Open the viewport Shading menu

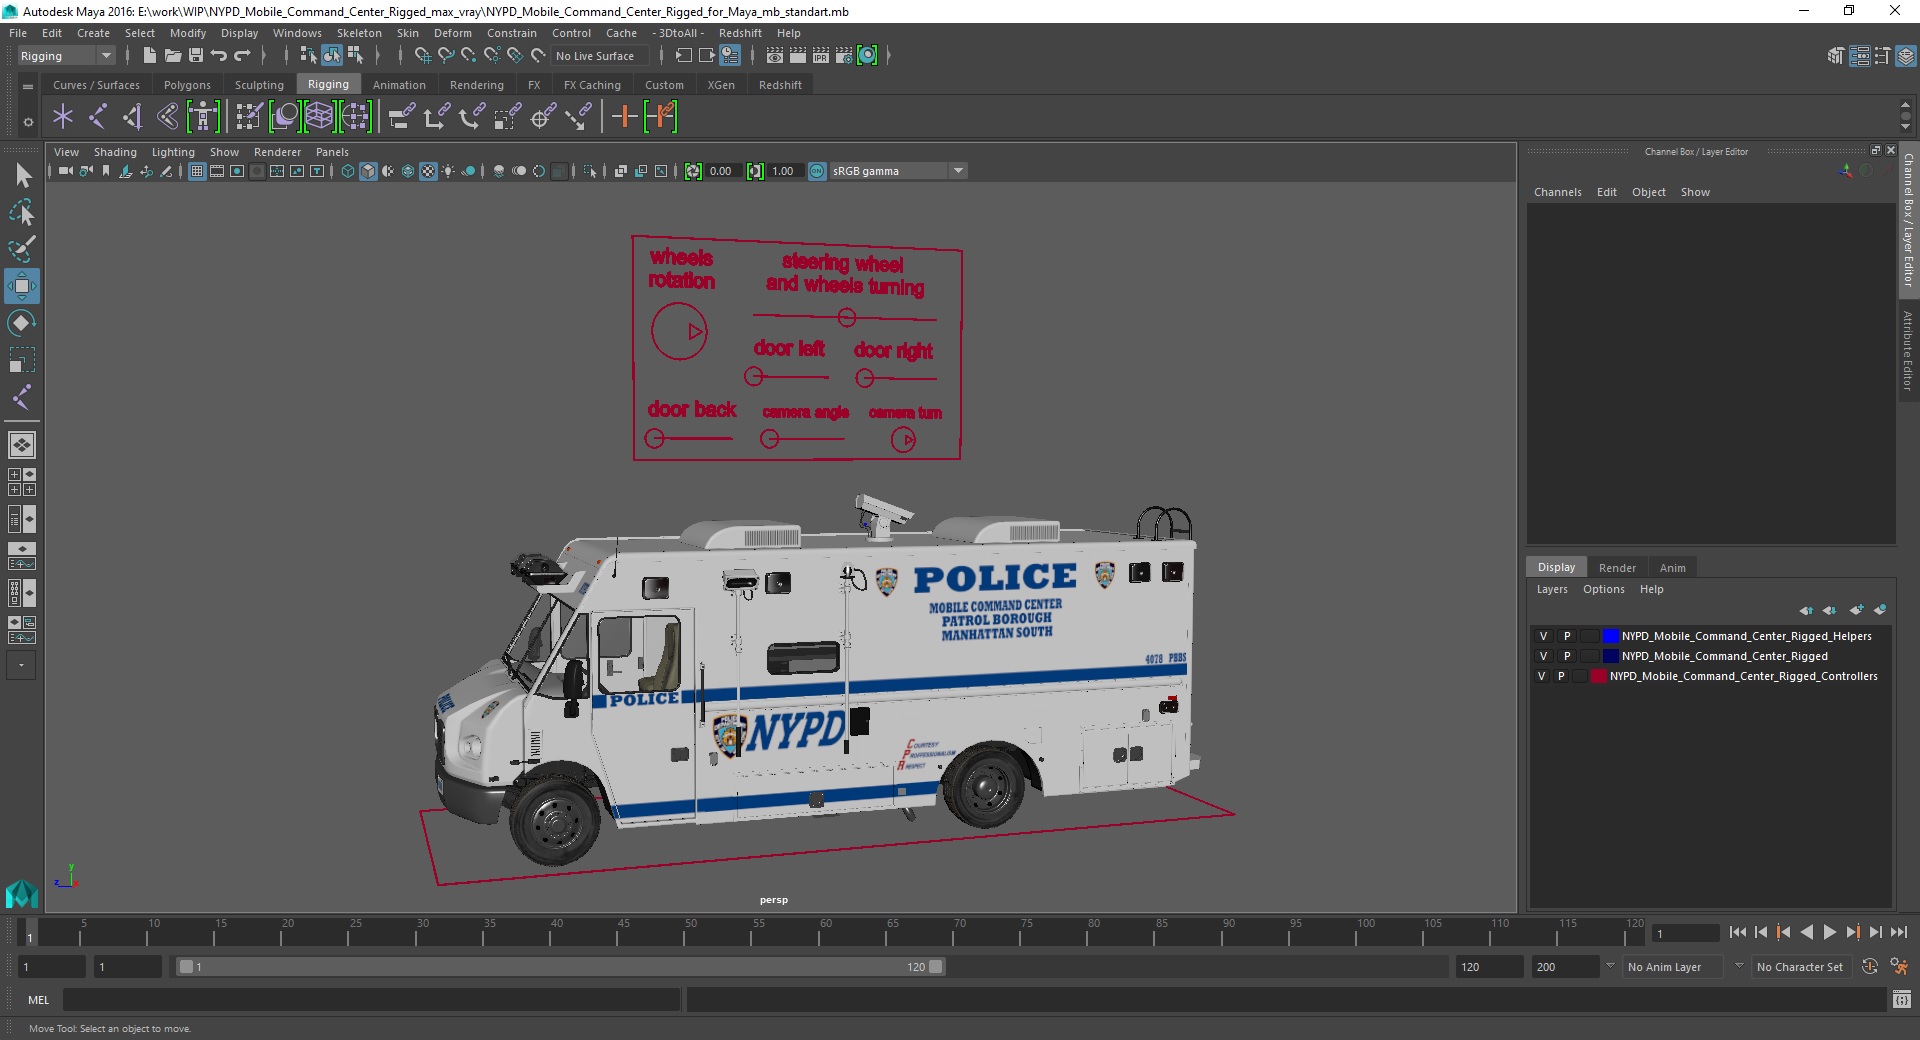[x=115, y=152]
